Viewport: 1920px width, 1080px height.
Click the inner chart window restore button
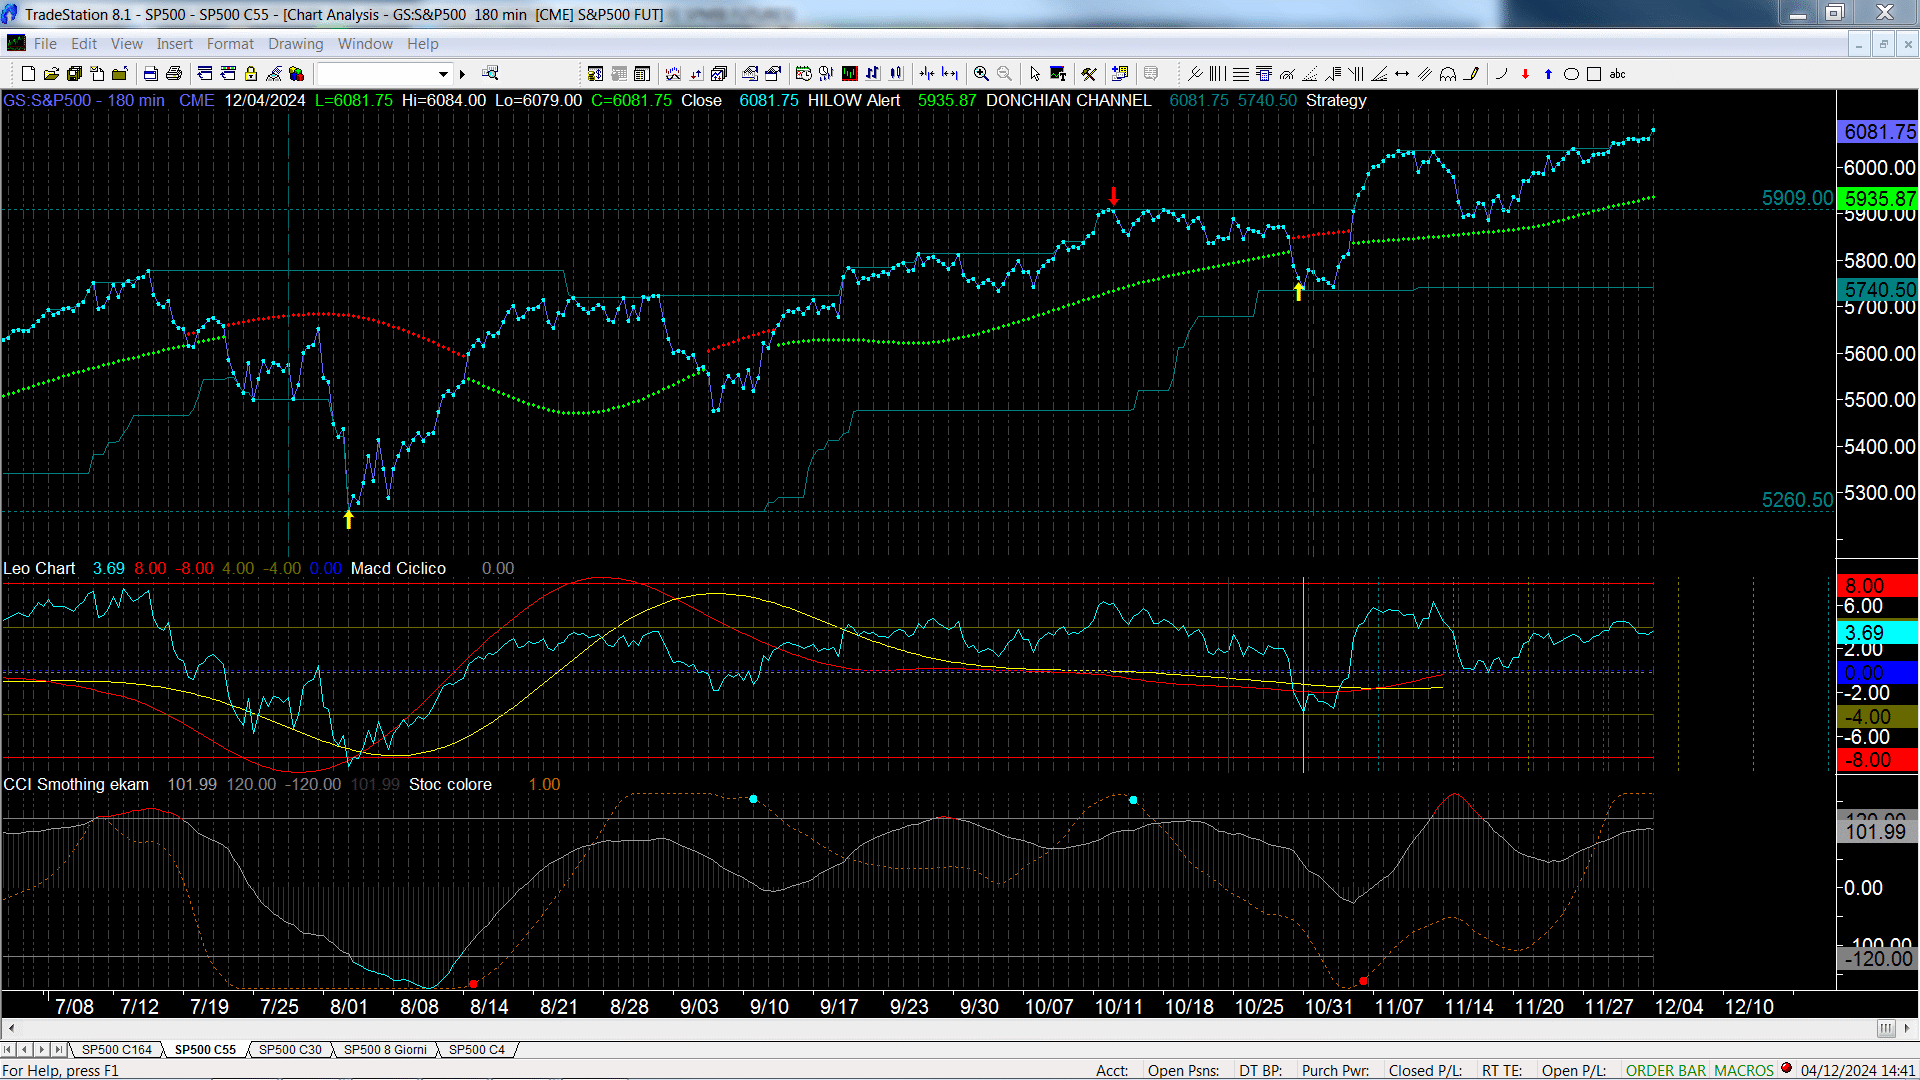1883,44
